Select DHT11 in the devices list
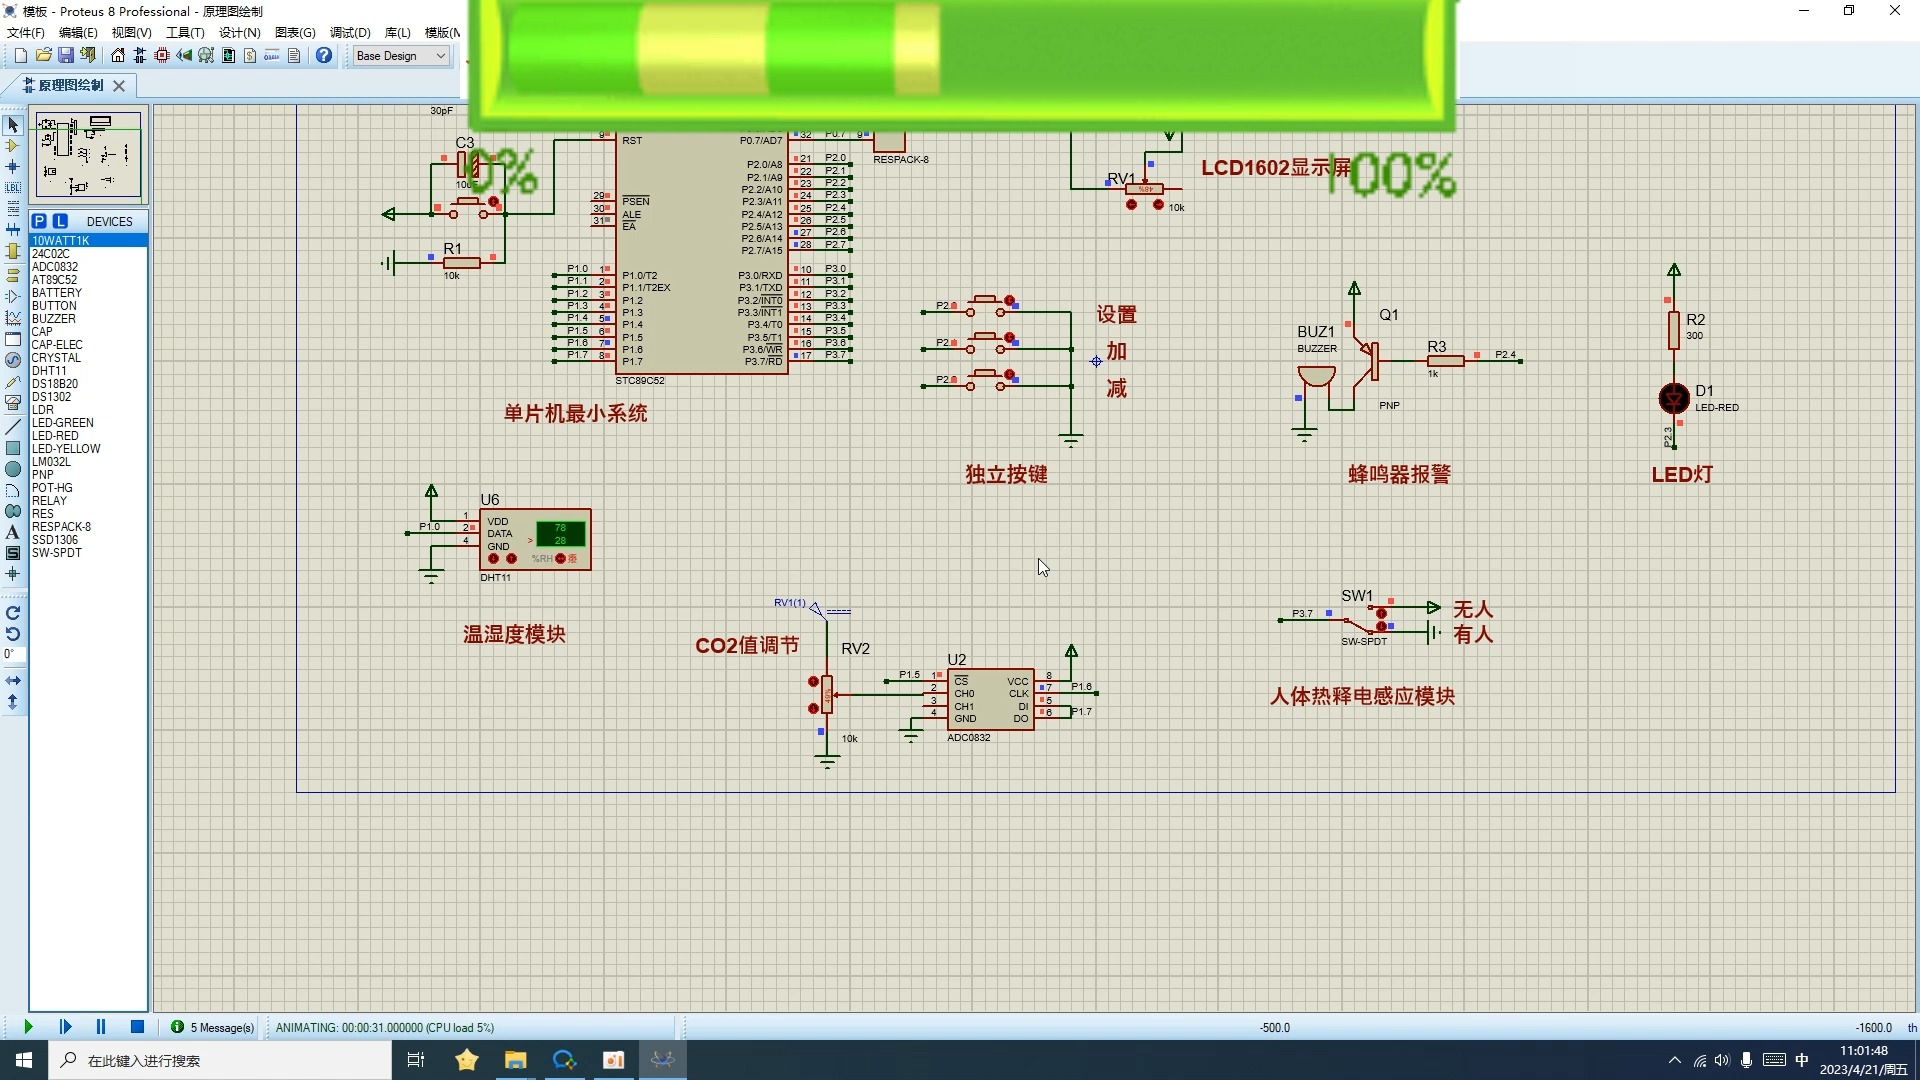This screenshot has height=1080, width=1920. 49,371
